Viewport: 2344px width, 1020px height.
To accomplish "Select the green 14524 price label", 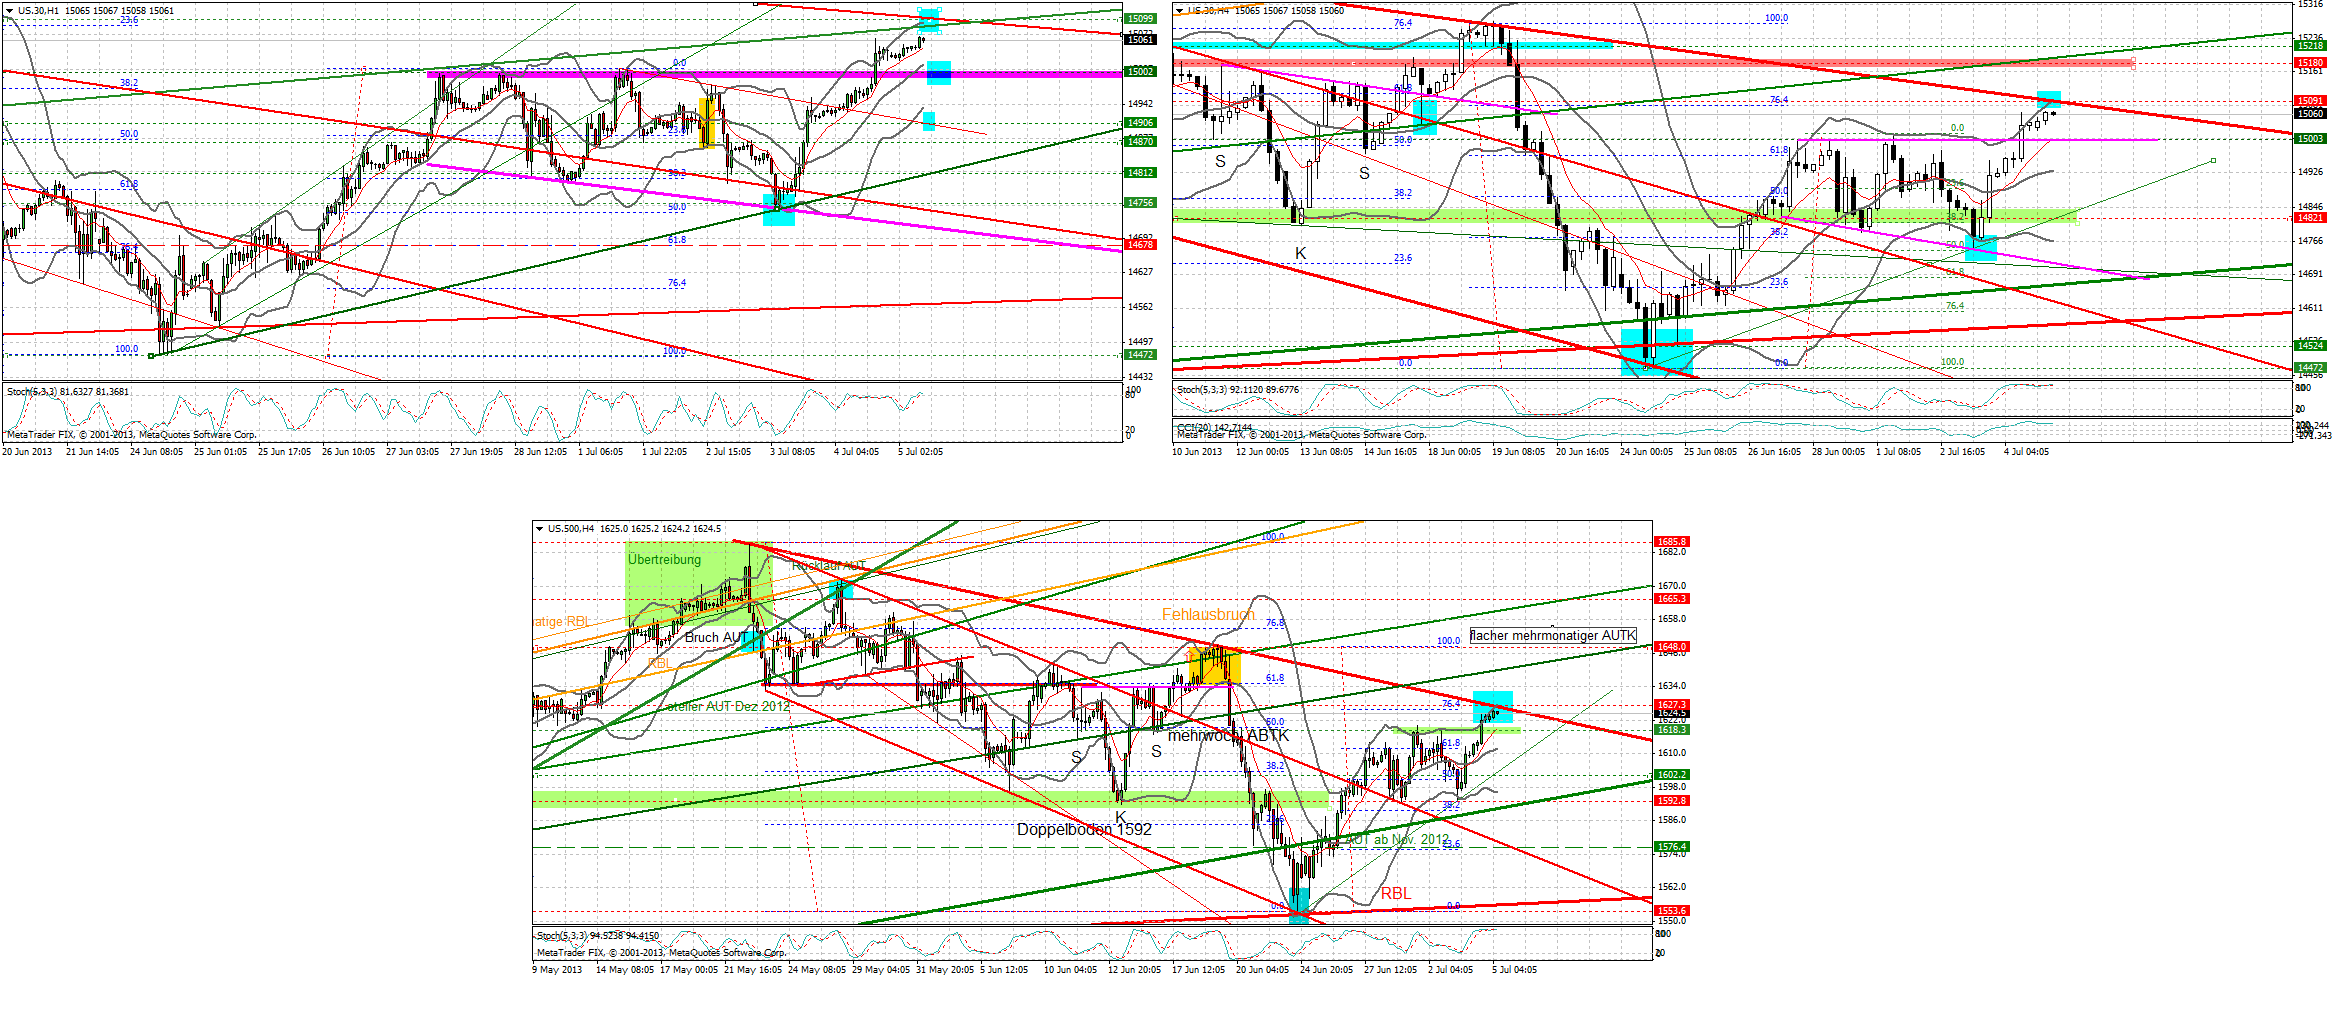I will 2310,346.
